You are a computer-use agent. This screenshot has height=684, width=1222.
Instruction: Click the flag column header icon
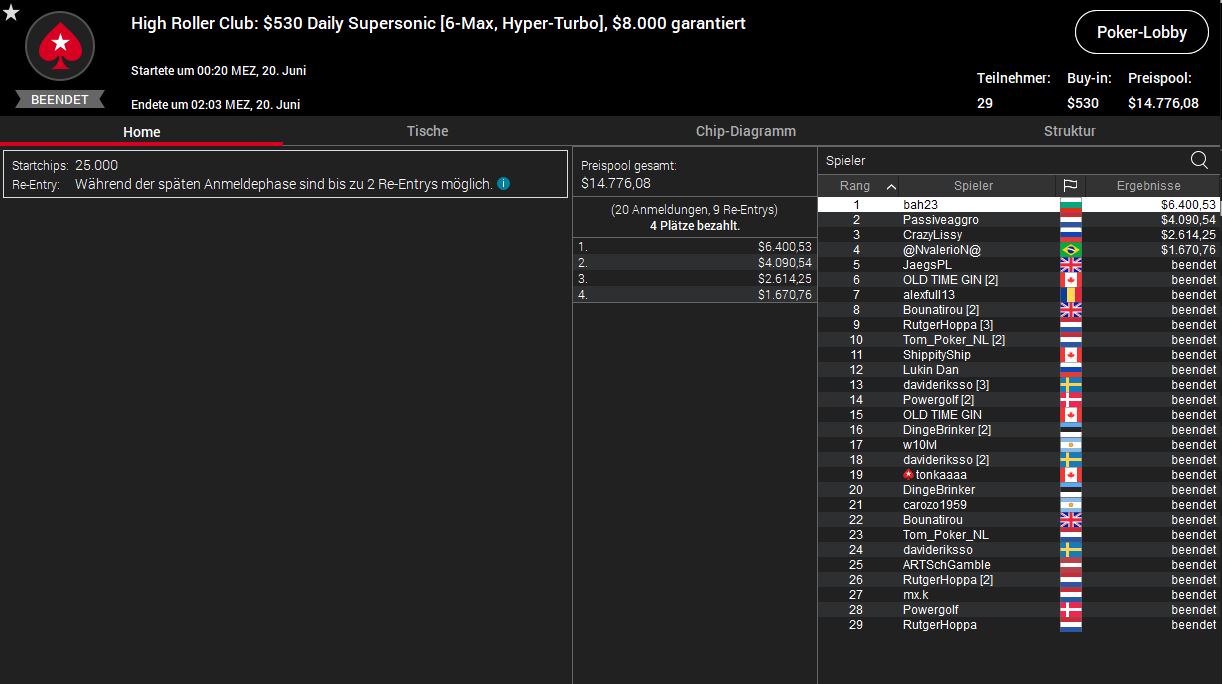(x=1070, y=186)
